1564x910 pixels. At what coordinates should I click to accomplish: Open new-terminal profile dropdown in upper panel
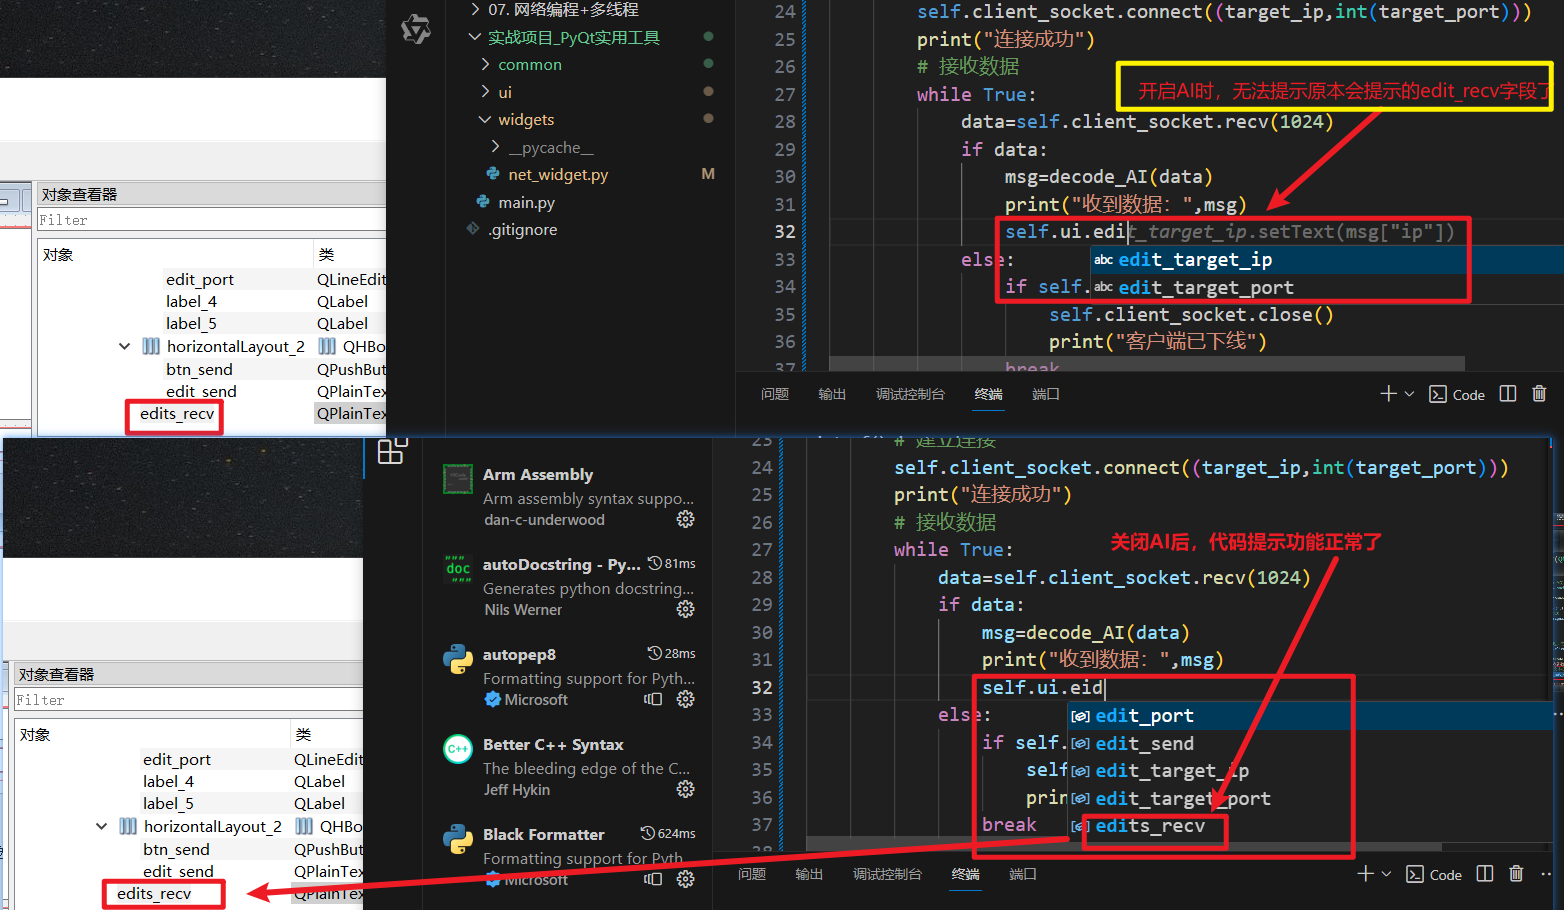[x=1409, y=394]
